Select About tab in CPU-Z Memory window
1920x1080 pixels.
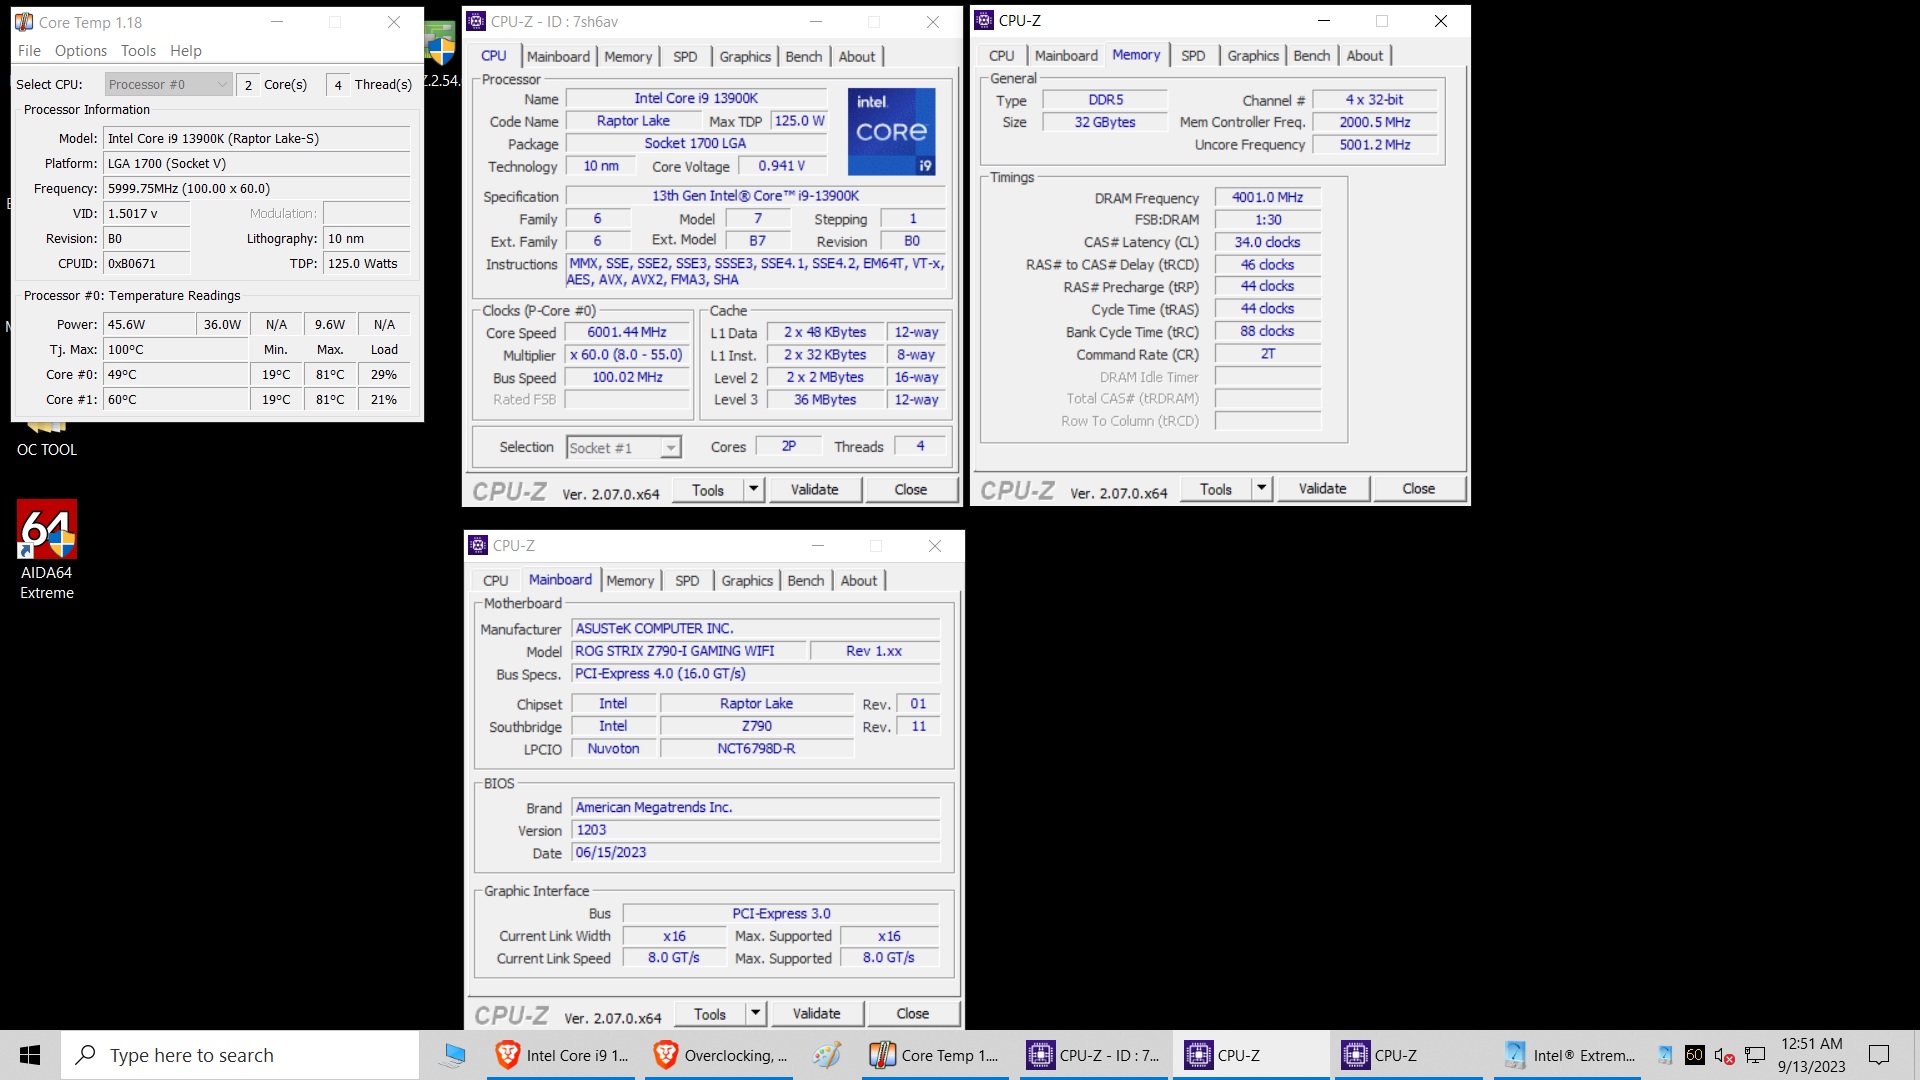tap(1364, 56)
